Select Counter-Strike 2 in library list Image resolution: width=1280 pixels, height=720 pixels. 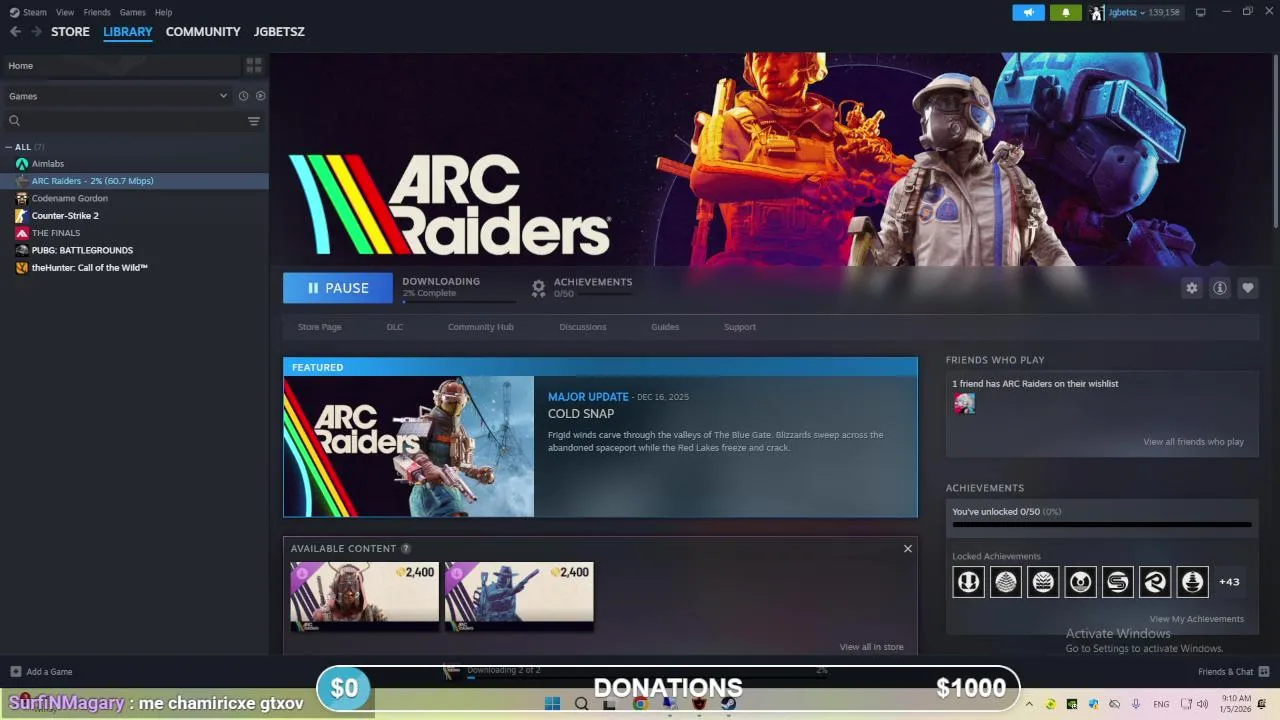(x=134, y=216)
